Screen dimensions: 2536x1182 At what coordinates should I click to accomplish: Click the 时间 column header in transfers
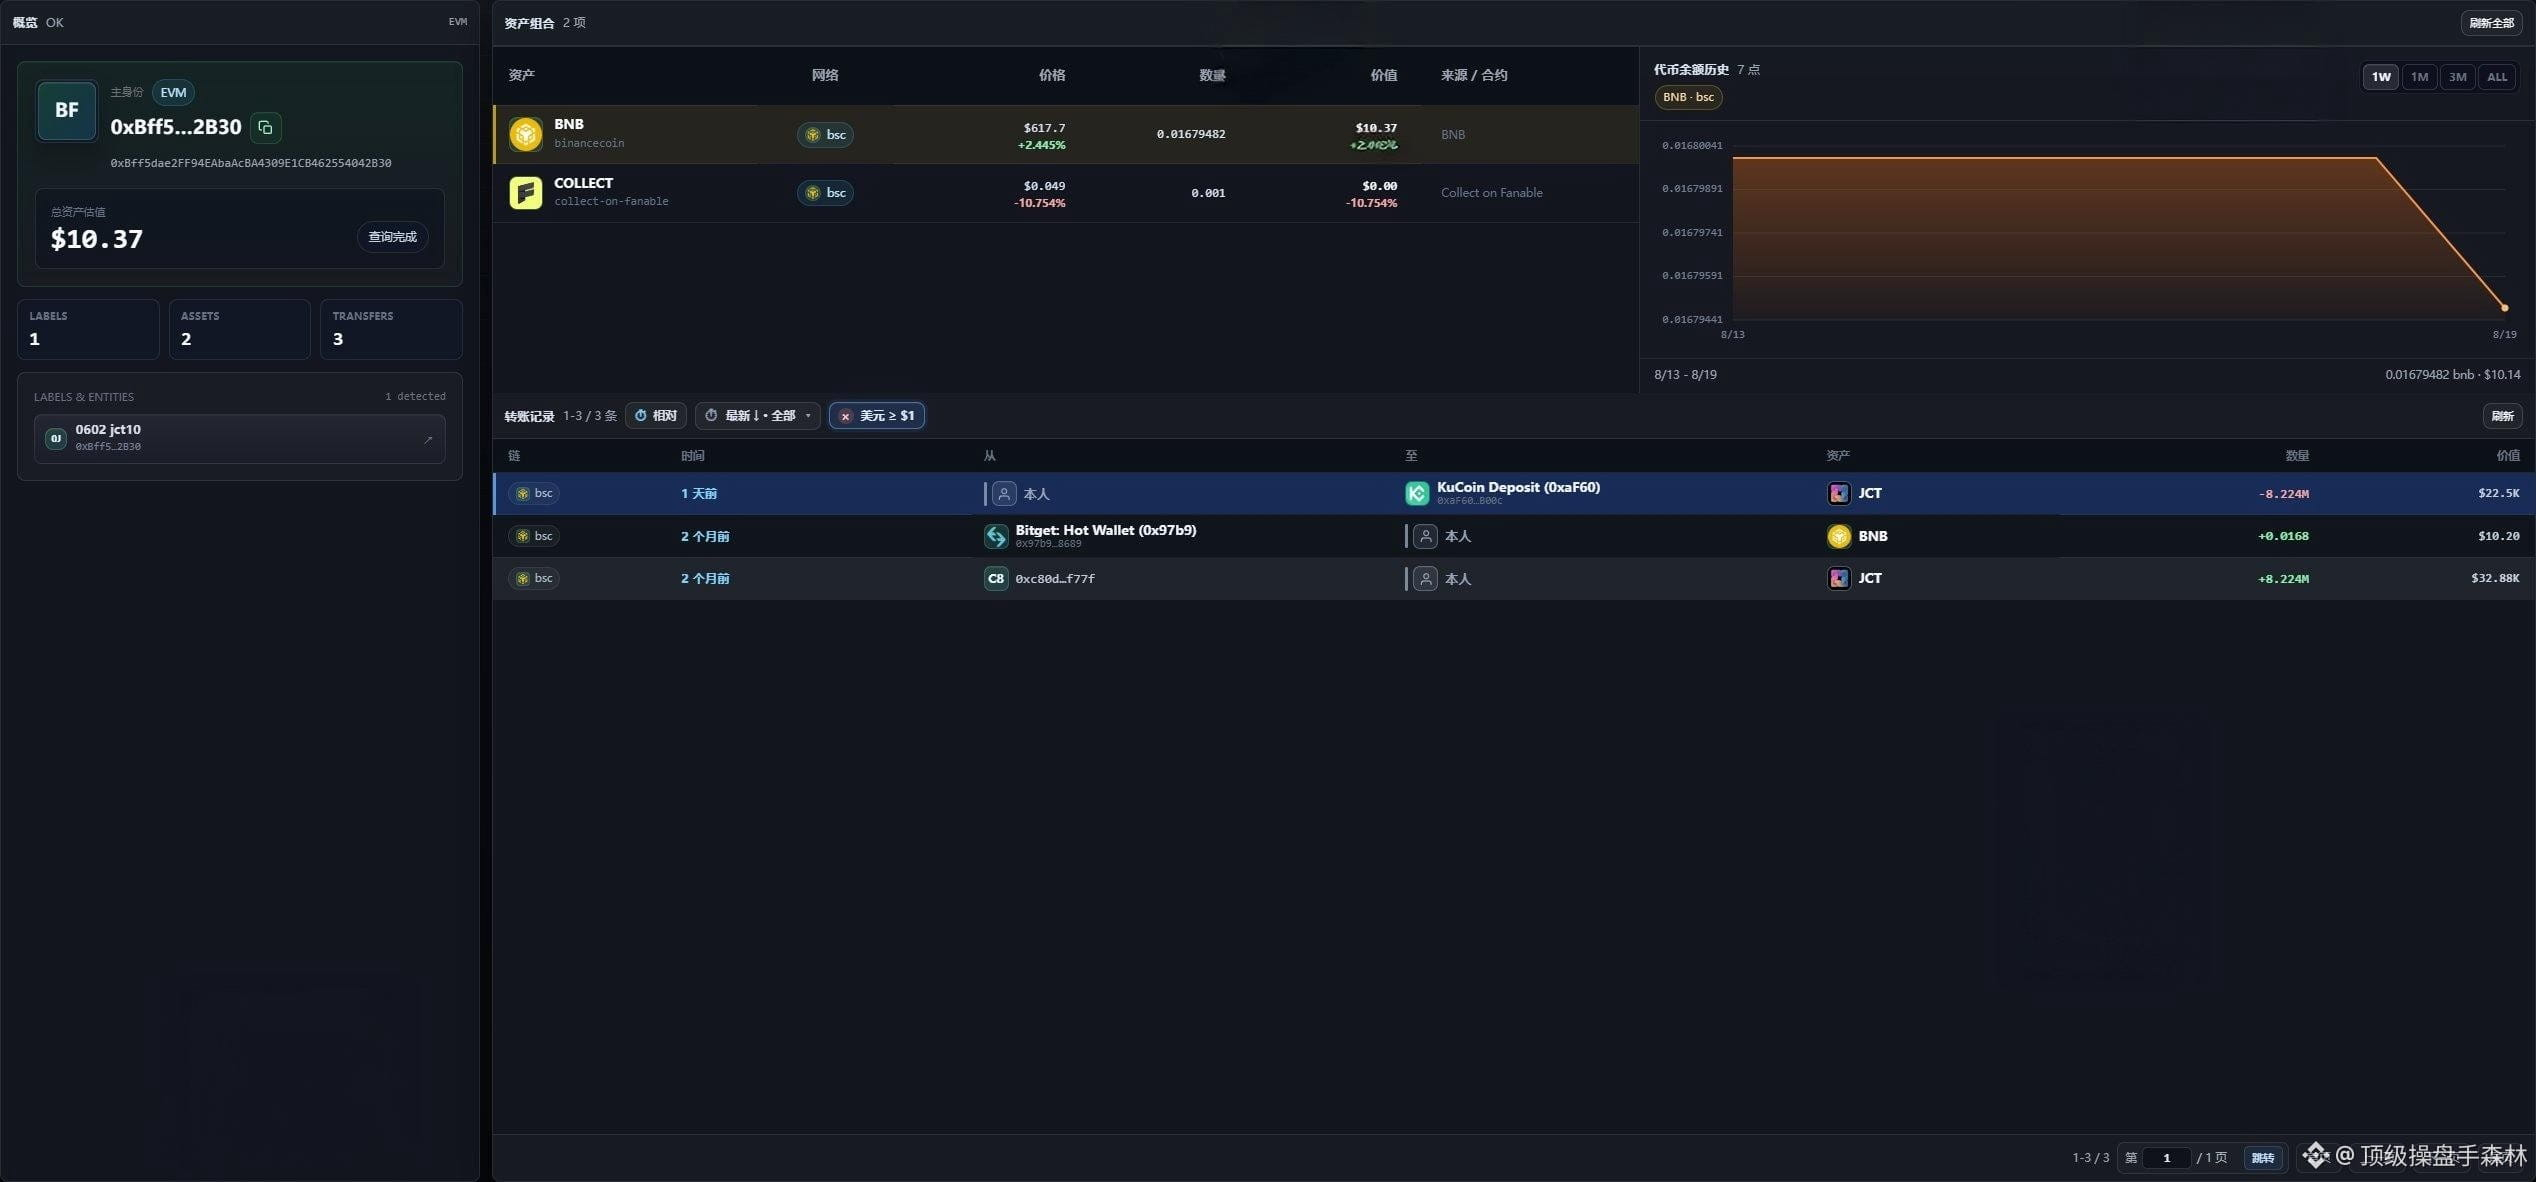692,455
